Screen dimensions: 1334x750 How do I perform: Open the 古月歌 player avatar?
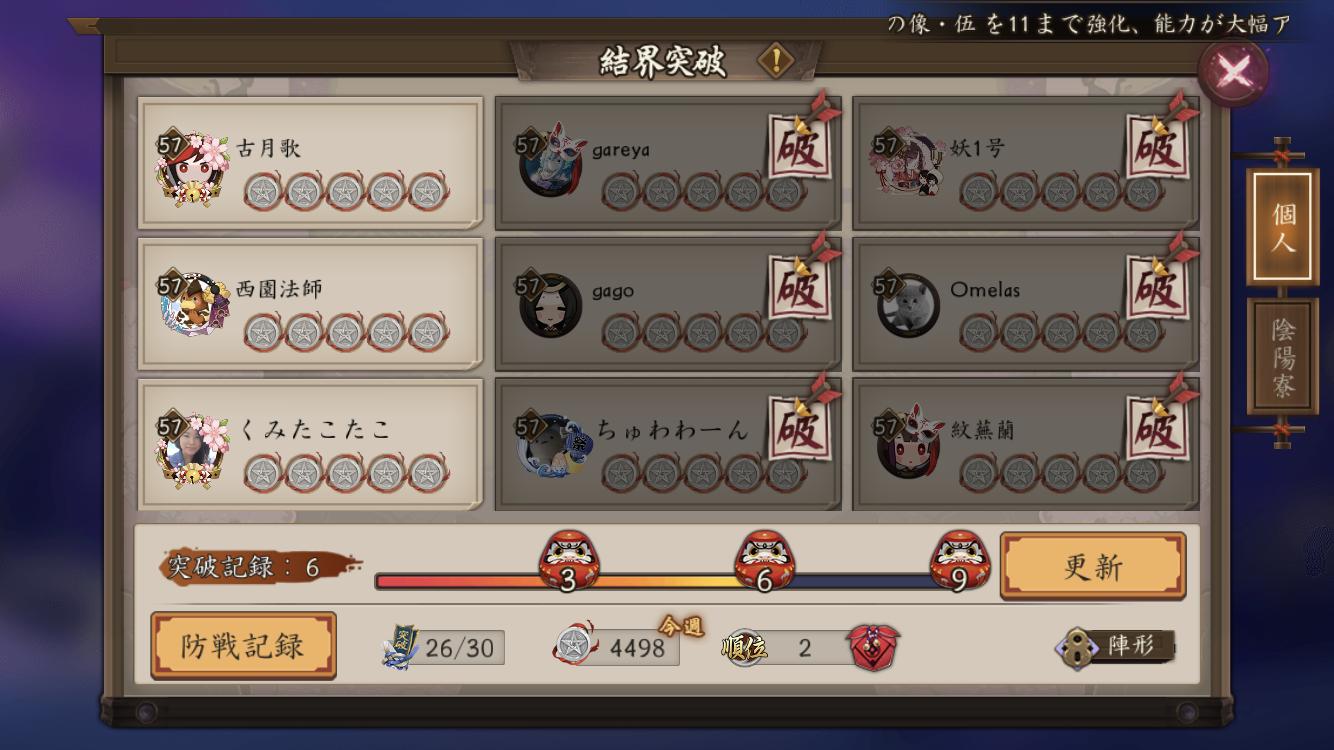coord(193,166)
